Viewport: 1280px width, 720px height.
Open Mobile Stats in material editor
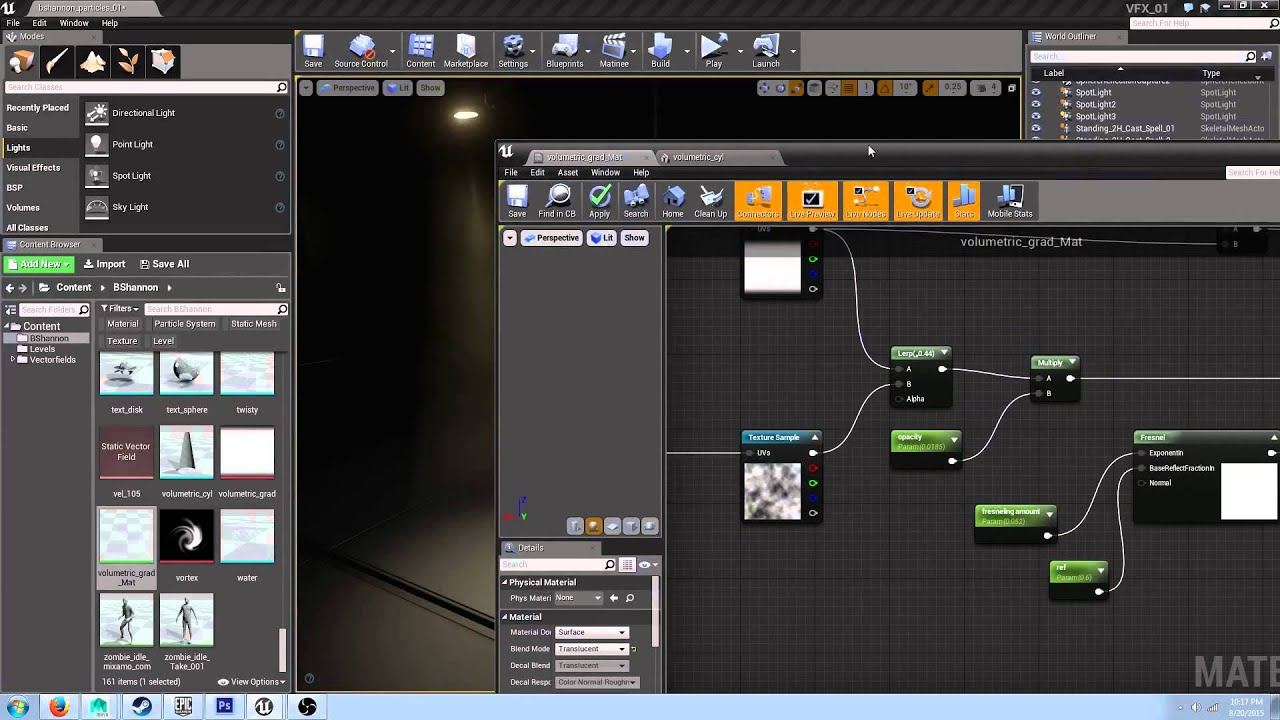1010,201
